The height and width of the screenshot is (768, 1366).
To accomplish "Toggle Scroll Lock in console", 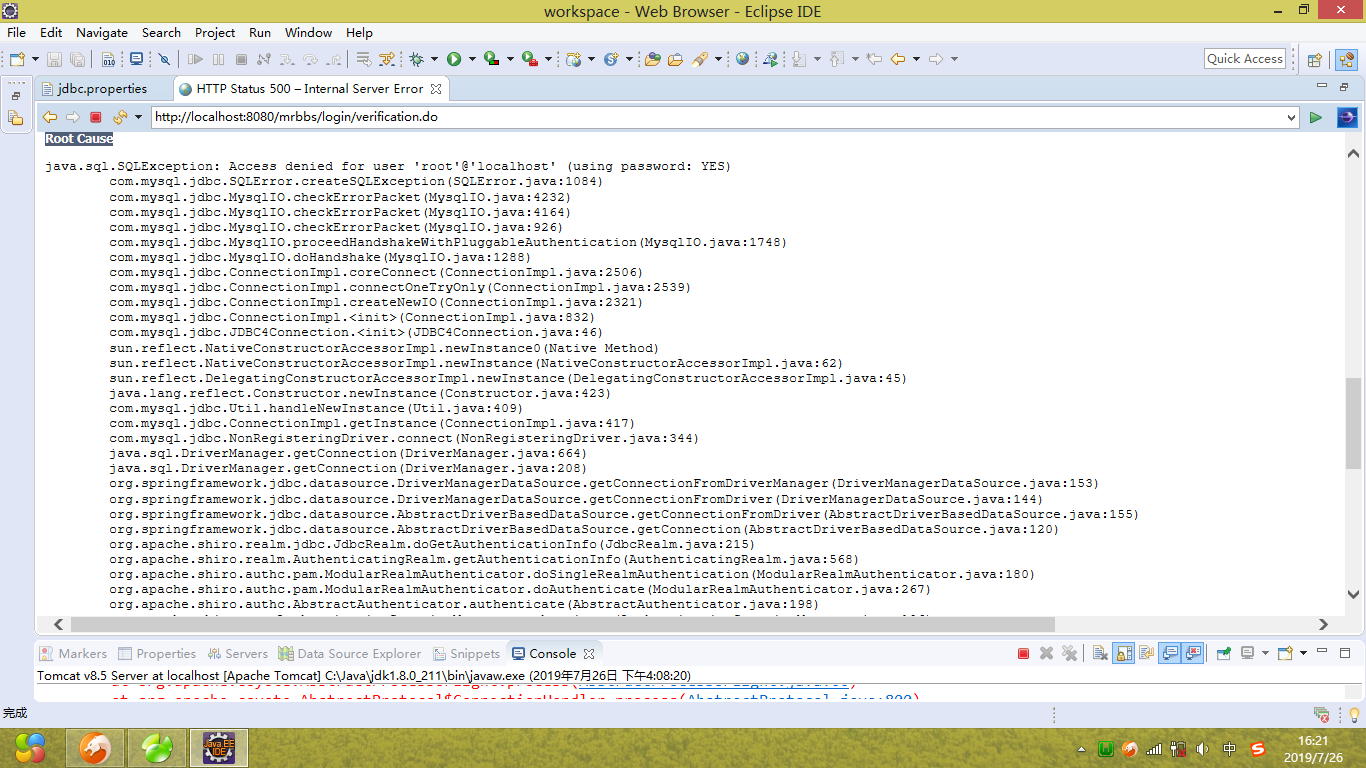I will pos(1123,653).
